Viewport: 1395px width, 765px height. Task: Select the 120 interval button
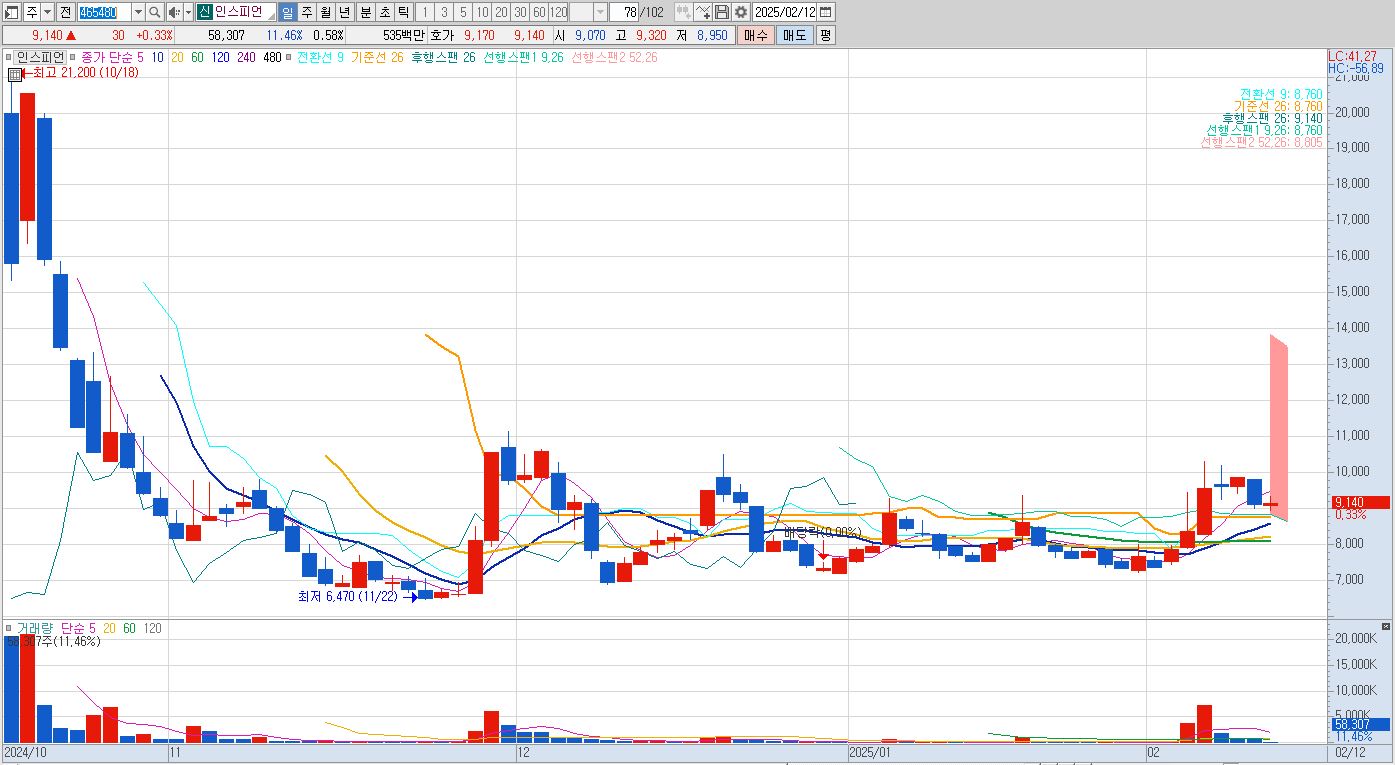(558, 12)
